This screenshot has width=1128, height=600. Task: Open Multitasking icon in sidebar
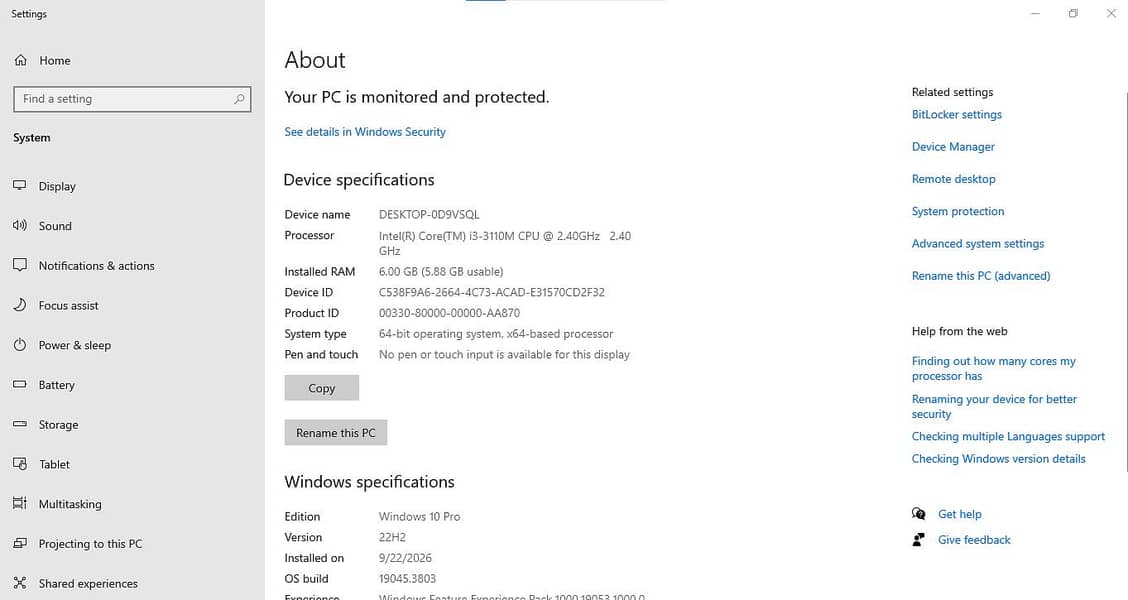[20, 503]
